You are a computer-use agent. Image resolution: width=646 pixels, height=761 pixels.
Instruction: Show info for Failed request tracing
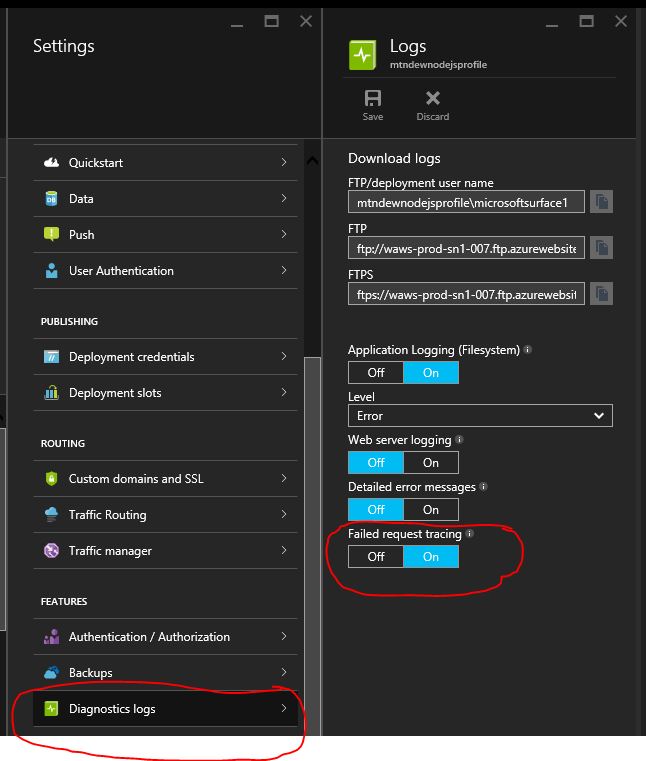pos(469,533)
